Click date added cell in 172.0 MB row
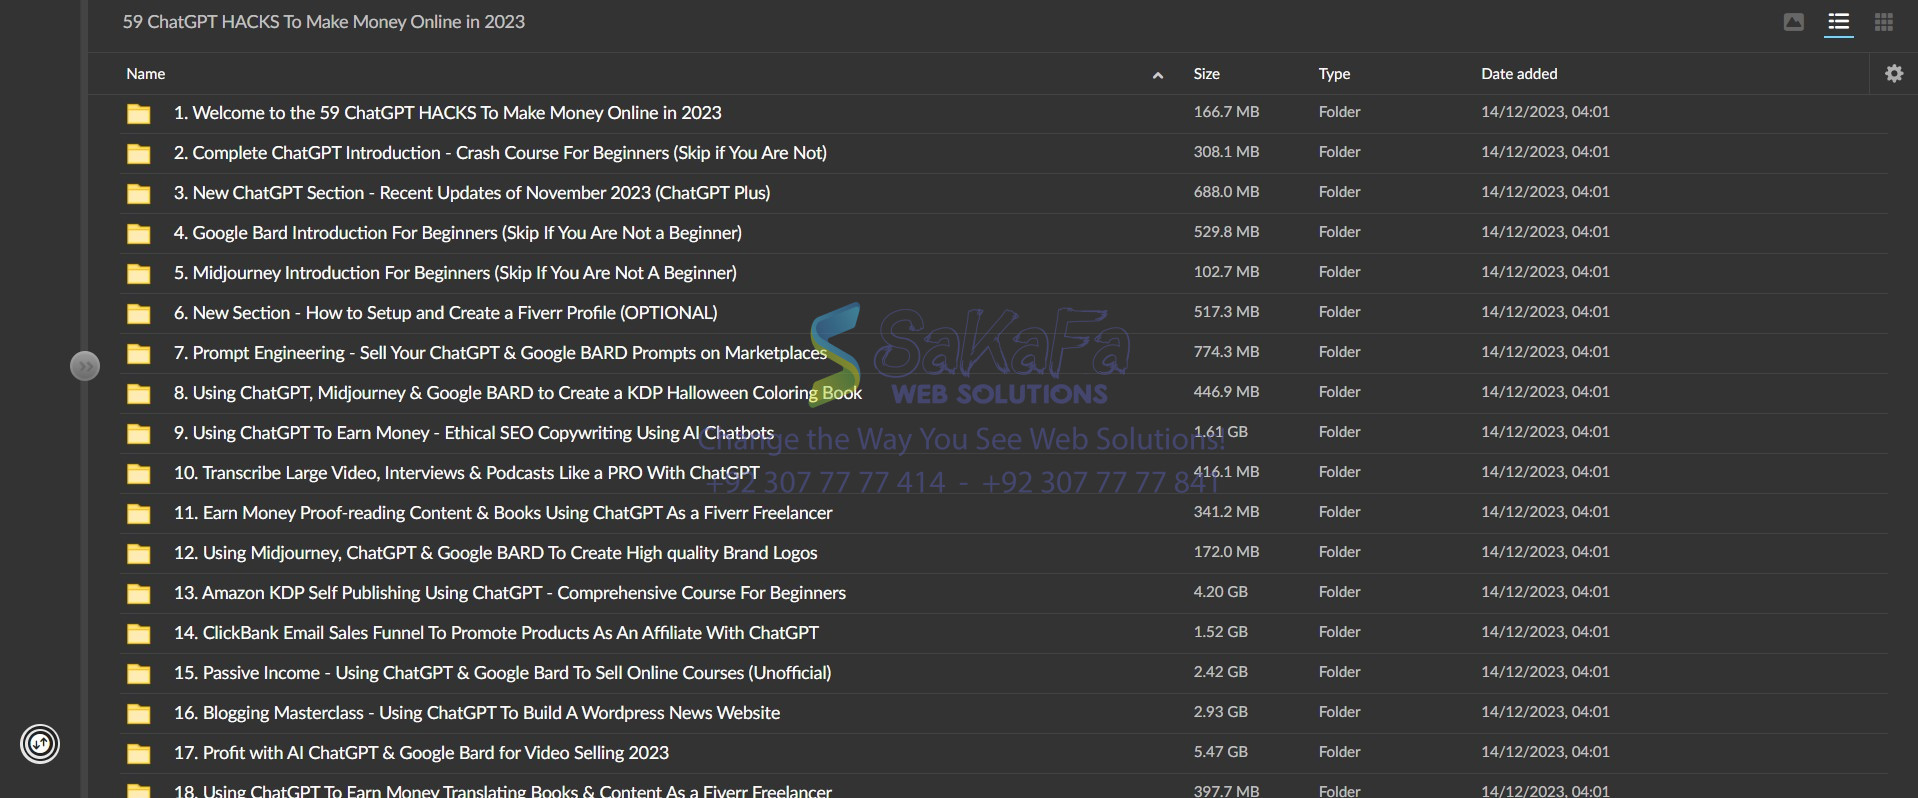Image resolution: width=1918 pixels, height=798 pixels. point(1545,552)
